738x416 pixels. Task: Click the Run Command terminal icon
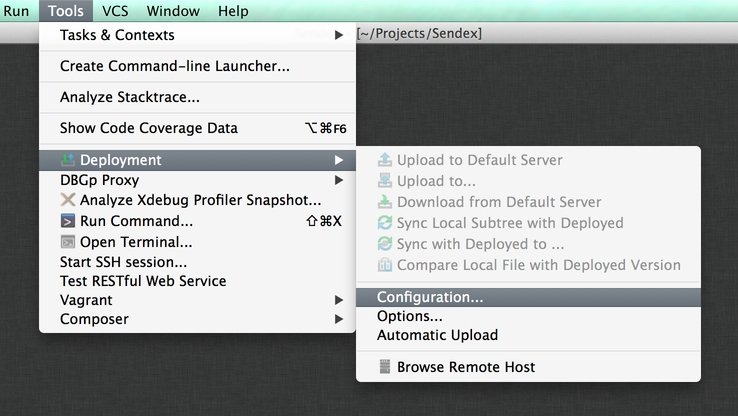click(x=68, y=221)
